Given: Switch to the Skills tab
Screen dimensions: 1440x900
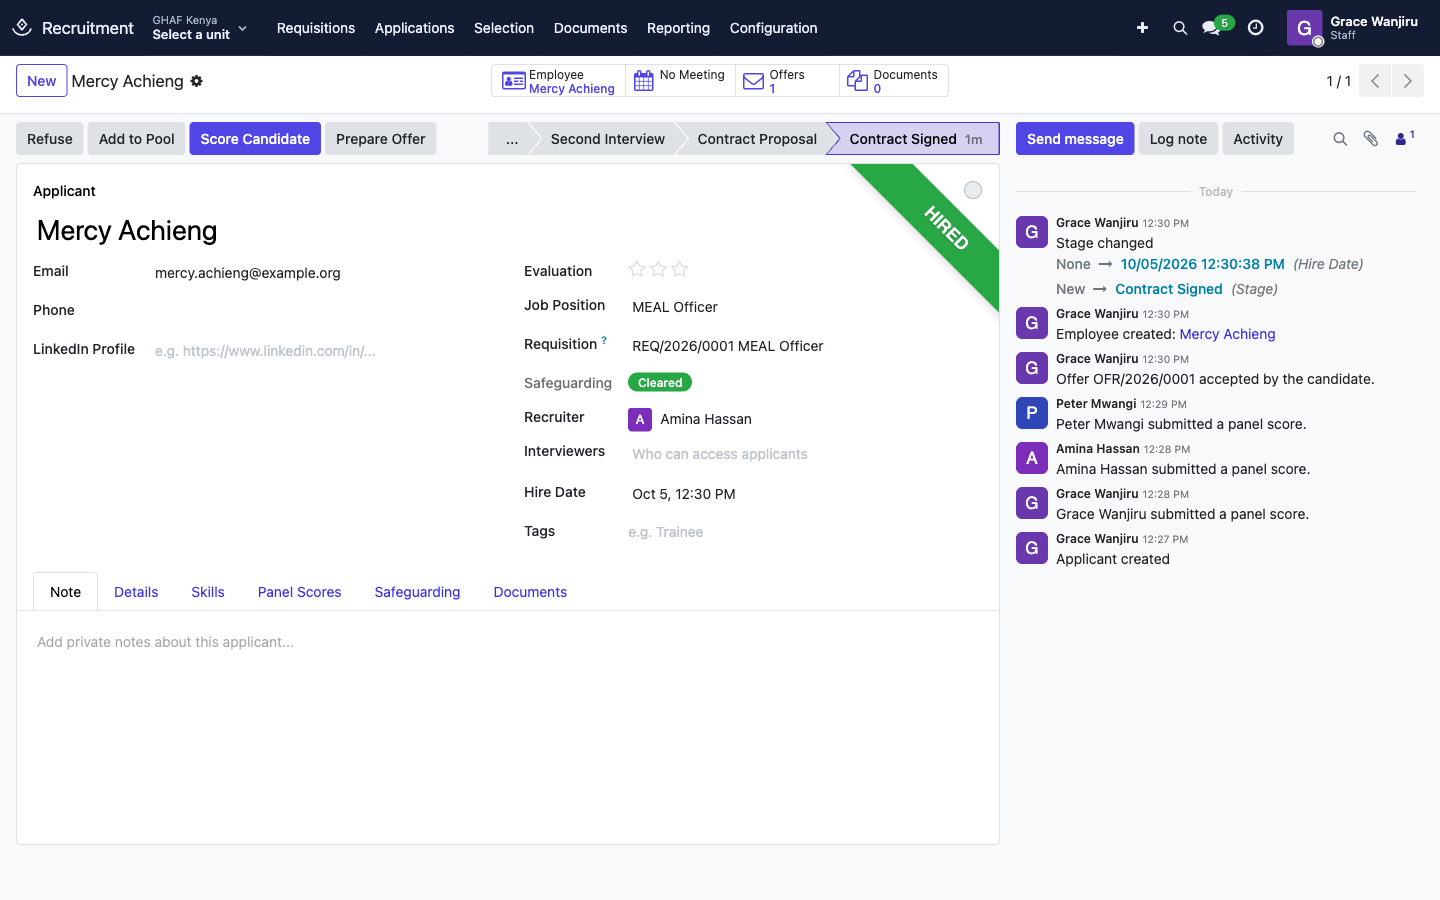Looking at the screenshot, I should pyautogui.click(x=208, y=592).
